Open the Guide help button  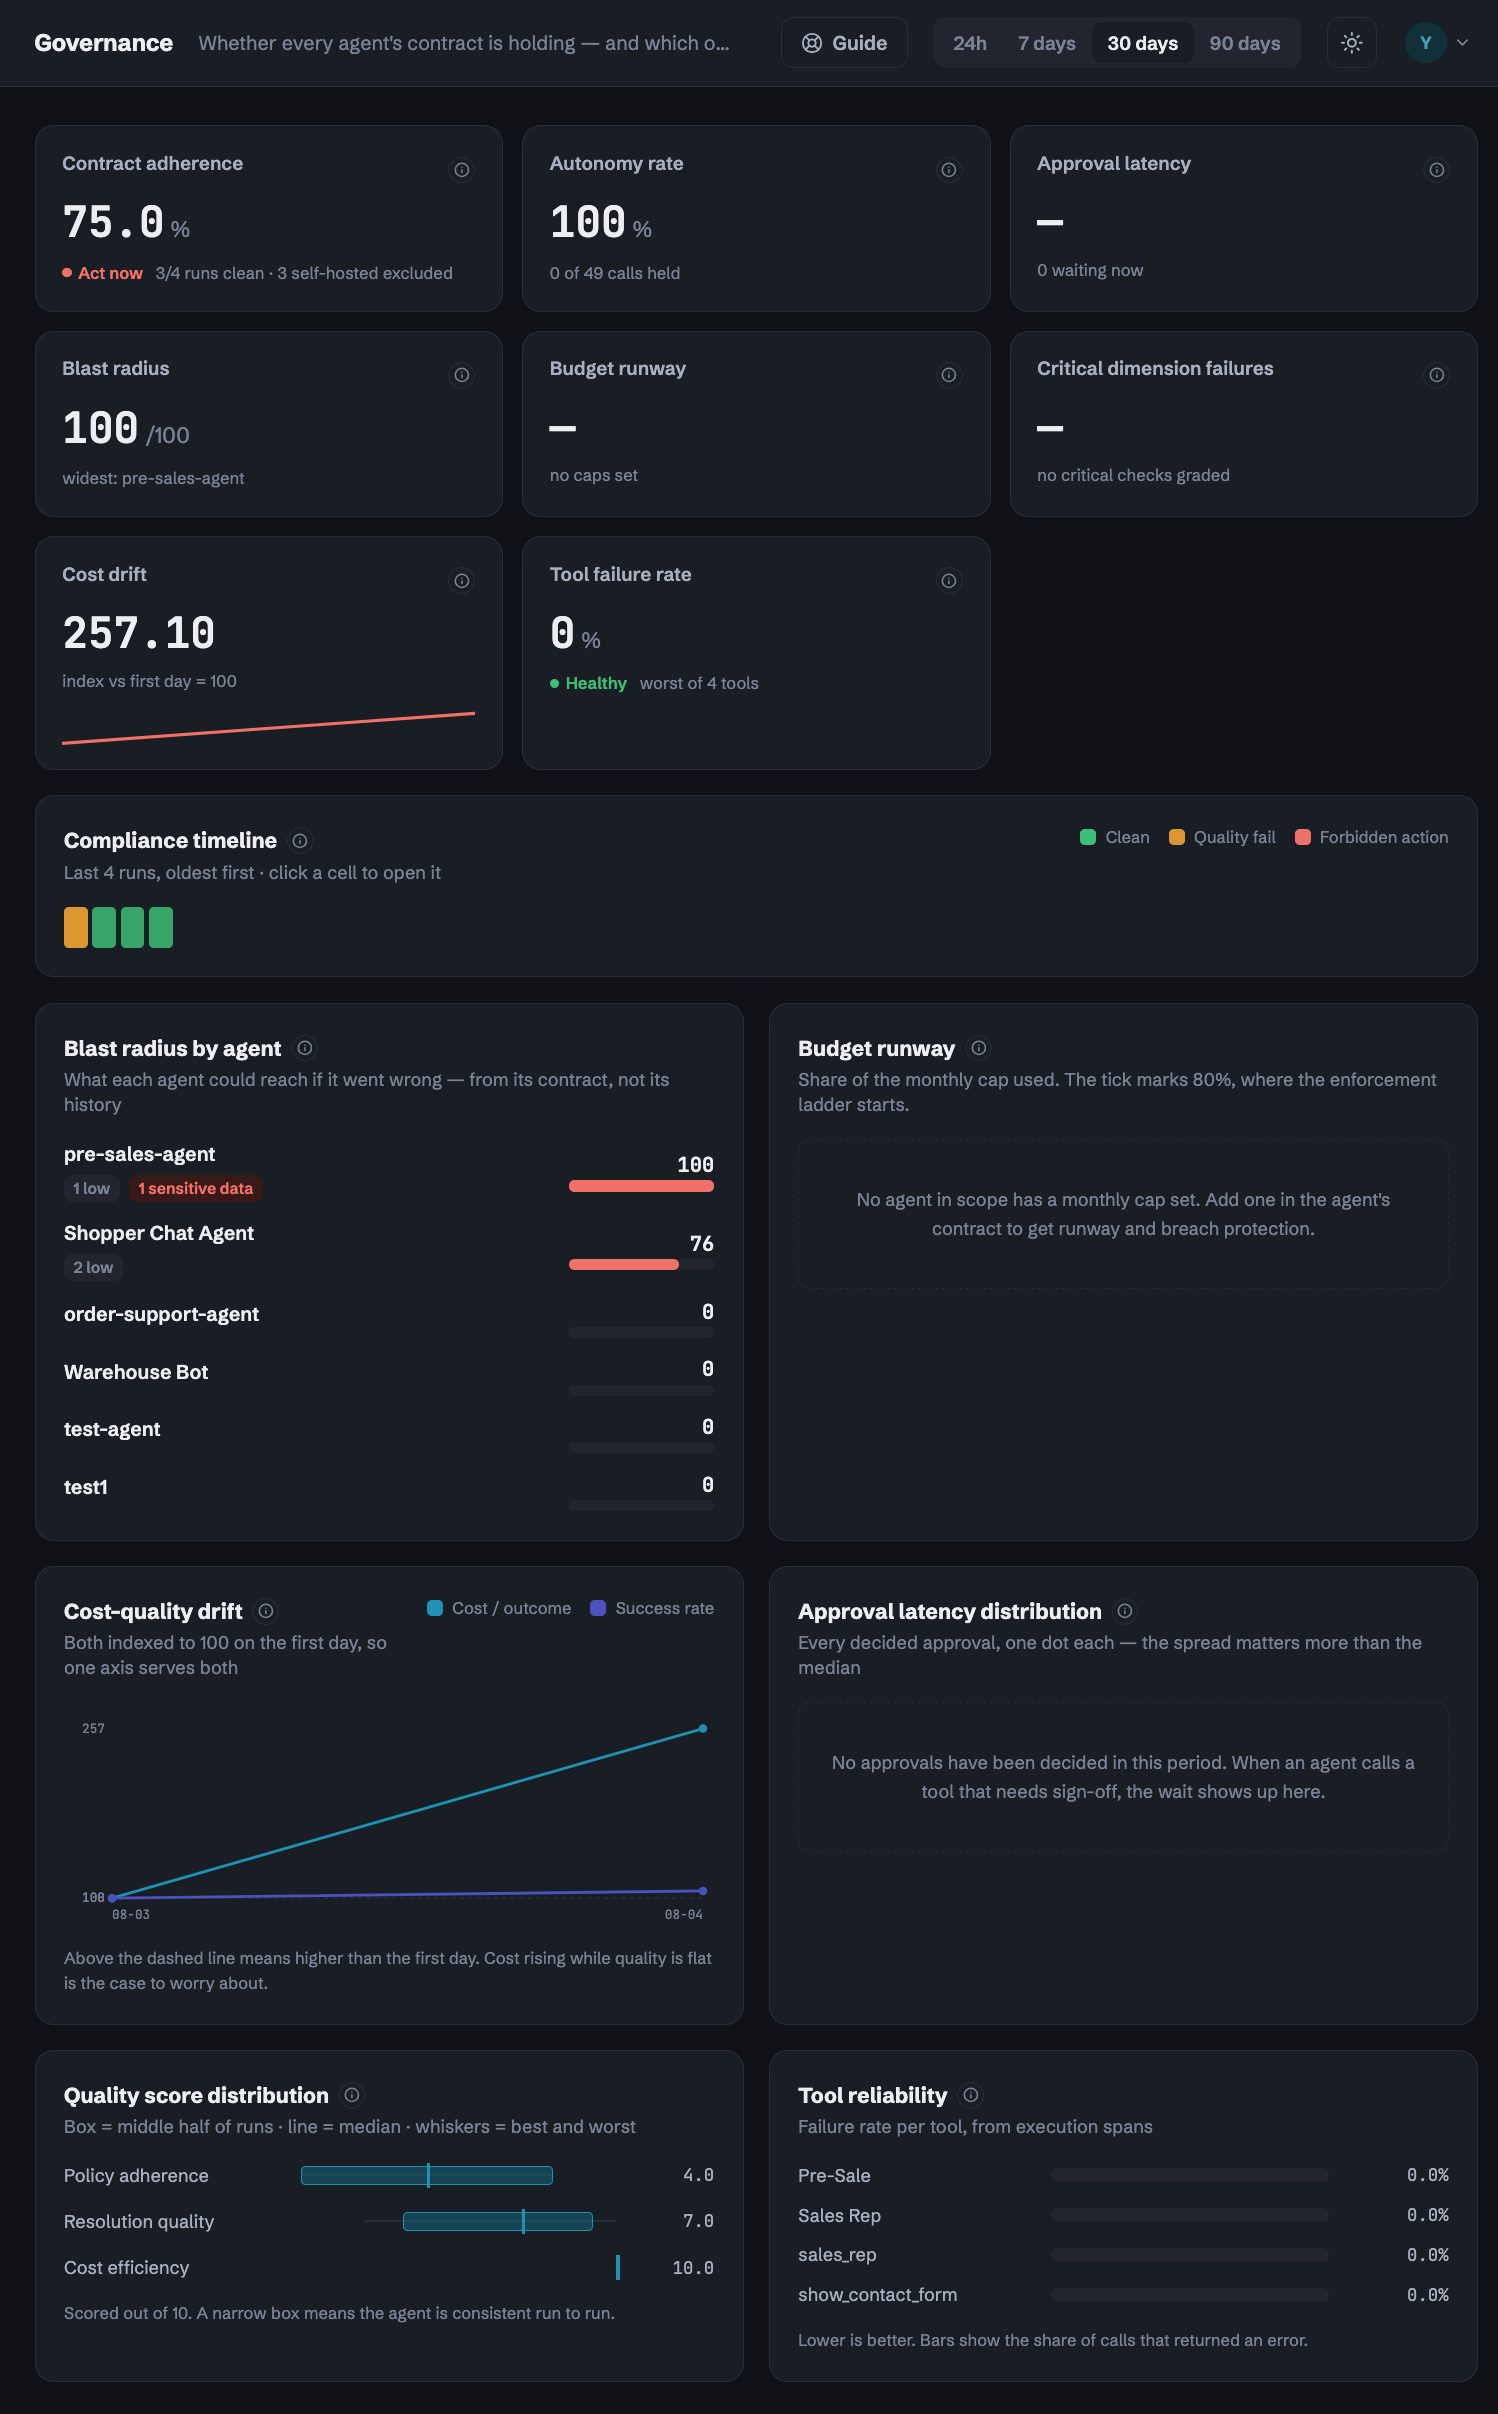(845, 43)
